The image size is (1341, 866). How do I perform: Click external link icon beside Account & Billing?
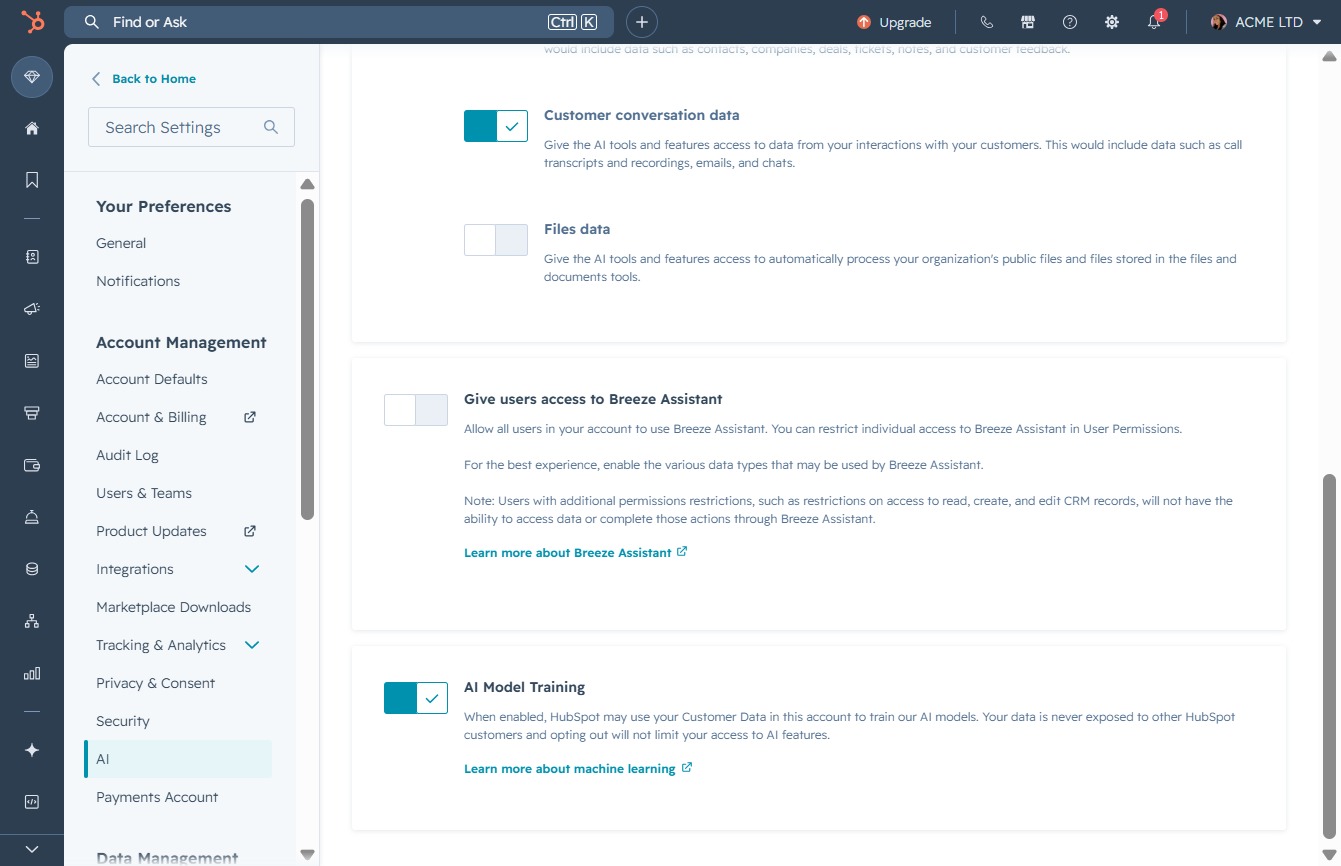pyautogui.click(x=250, y=417)
